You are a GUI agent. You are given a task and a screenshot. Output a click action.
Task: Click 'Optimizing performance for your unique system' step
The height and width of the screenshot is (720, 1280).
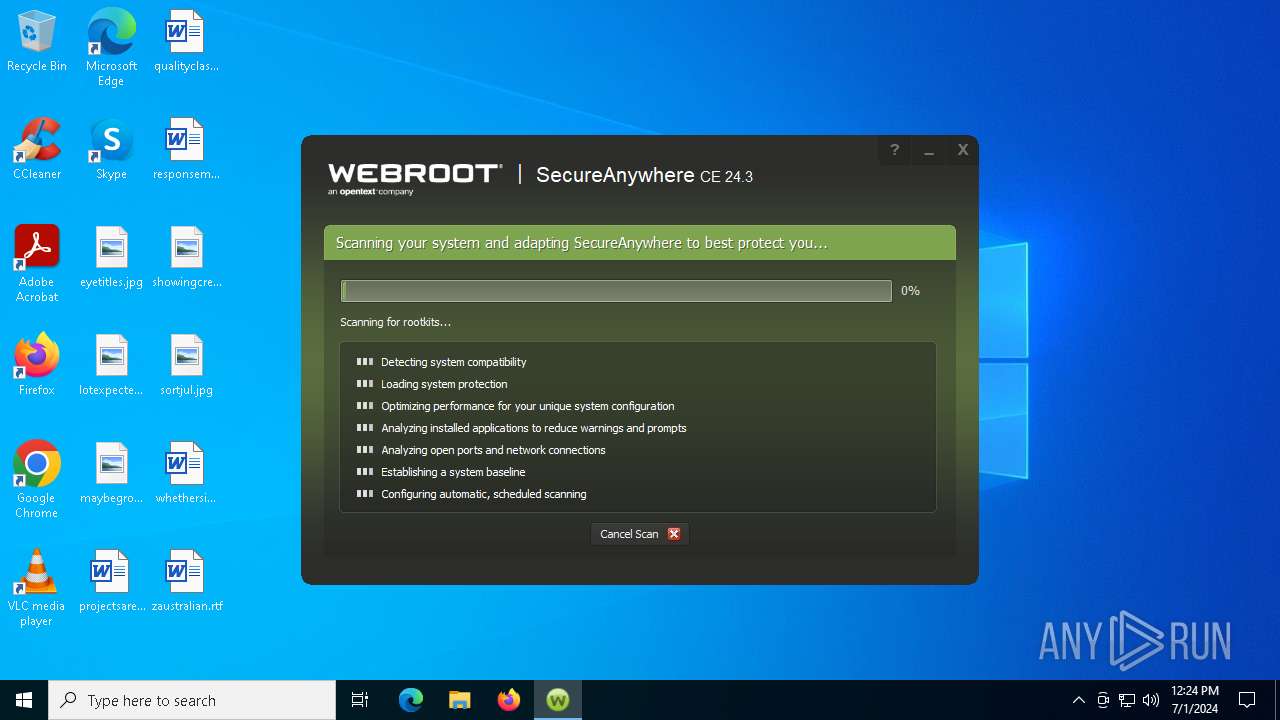[x=527, y=406]
